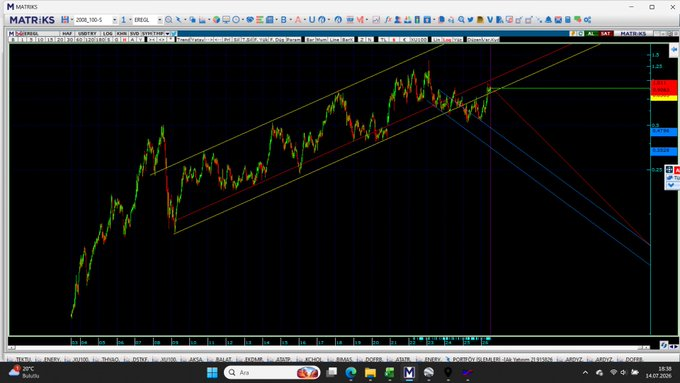Open the zoom magnifier tool in toolbar
This screenshot has width=680, height=383.
[168, 20]
